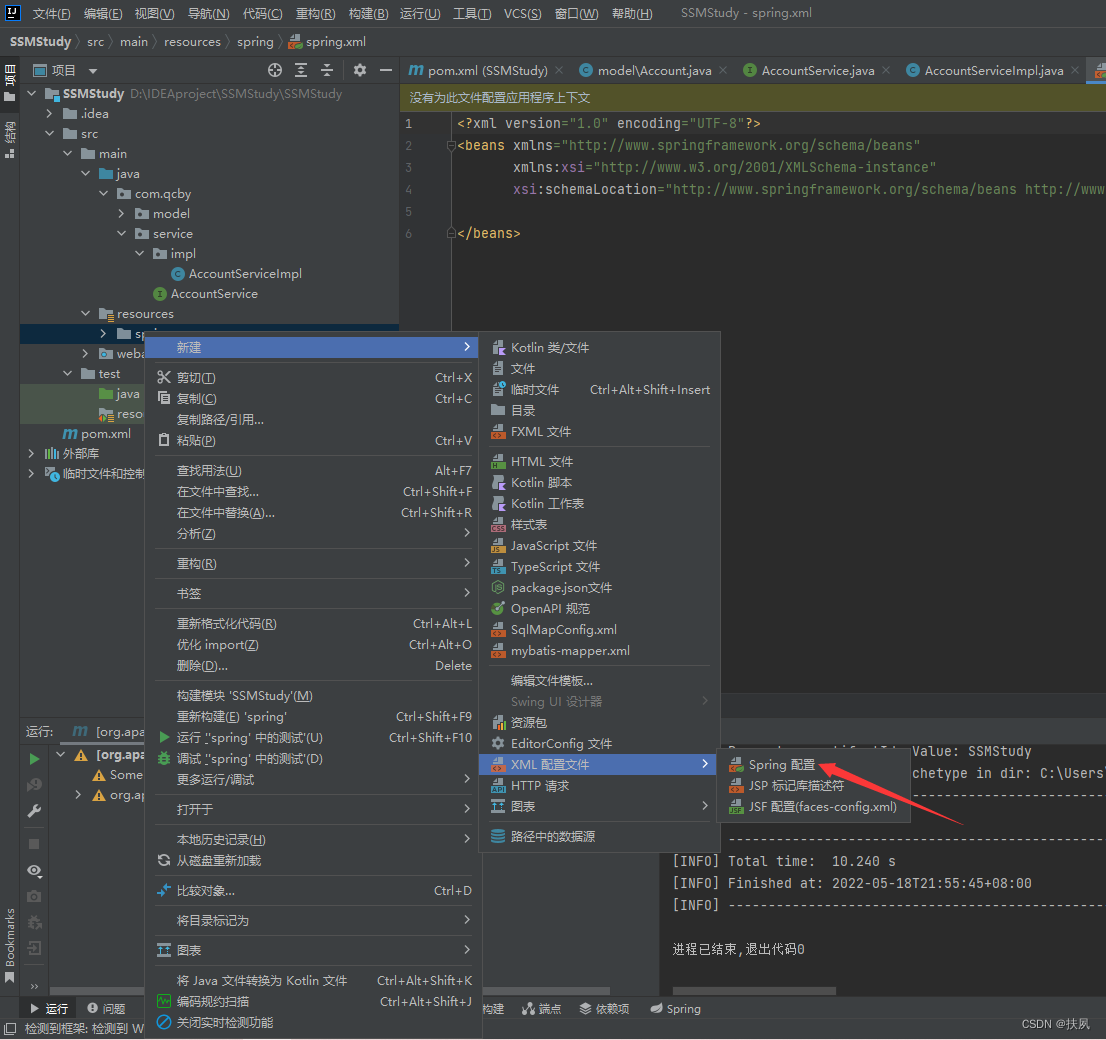1106x1040 pixels.
Task: Choose OpenAPI 规范 in the new submenu
Action: (600, 608)
